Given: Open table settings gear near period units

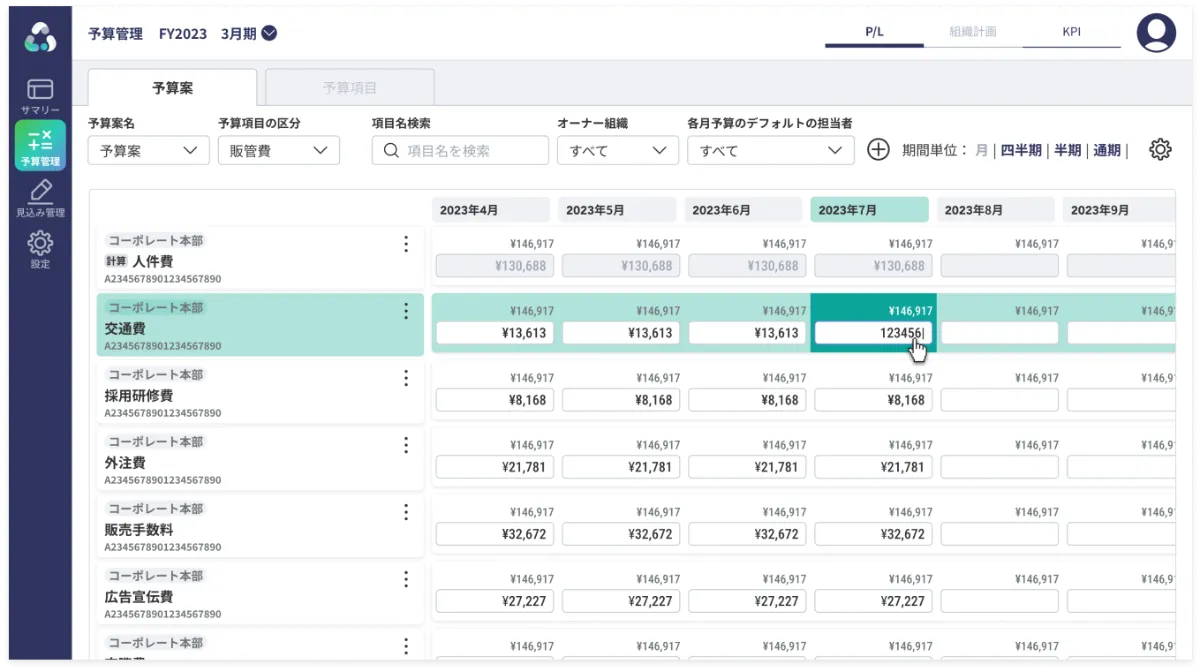Looking at the screenshot, I should [1160, 150].
